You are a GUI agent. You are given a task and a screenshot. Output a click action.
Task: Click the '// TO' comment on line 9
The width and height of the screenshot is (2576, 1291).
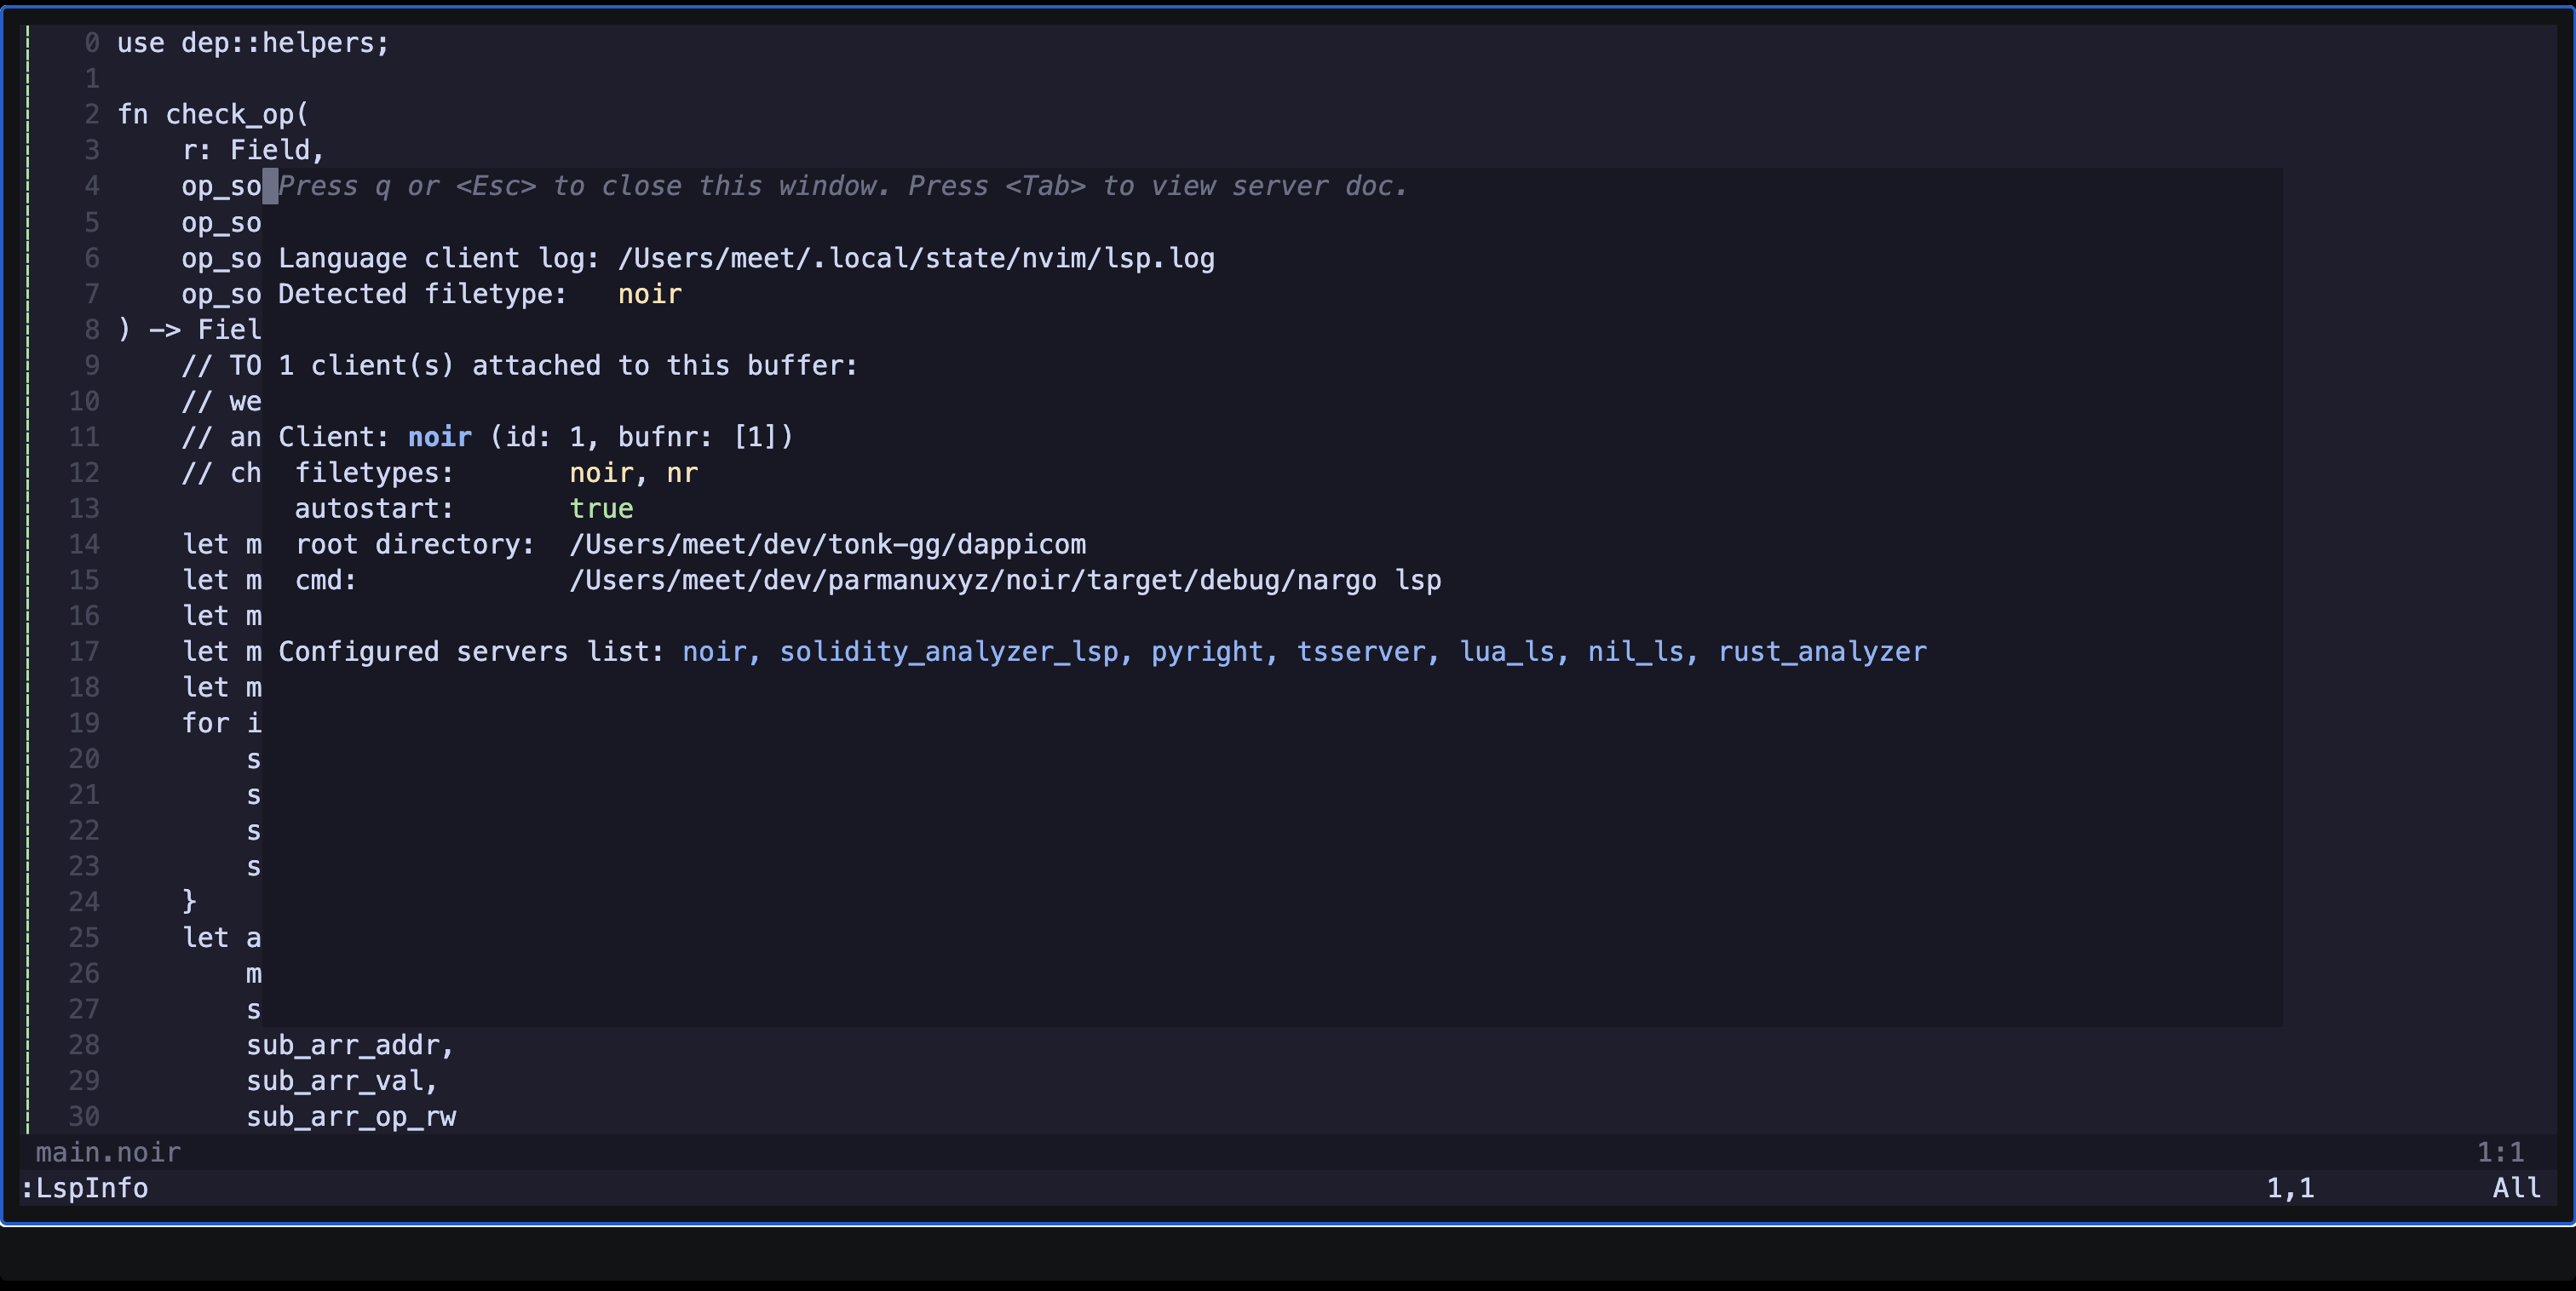221,365
